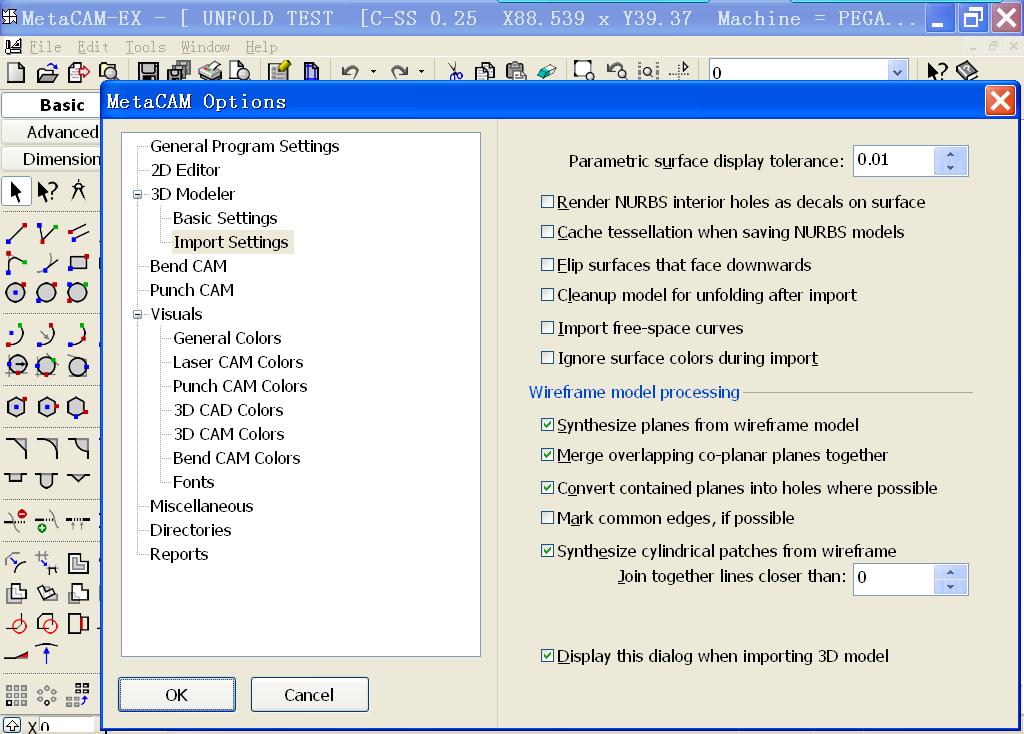Screen dimensions: 1024x734
Task: Click the Save floppy disk icon
Action: pyautogui.click(x=148, y=72)
